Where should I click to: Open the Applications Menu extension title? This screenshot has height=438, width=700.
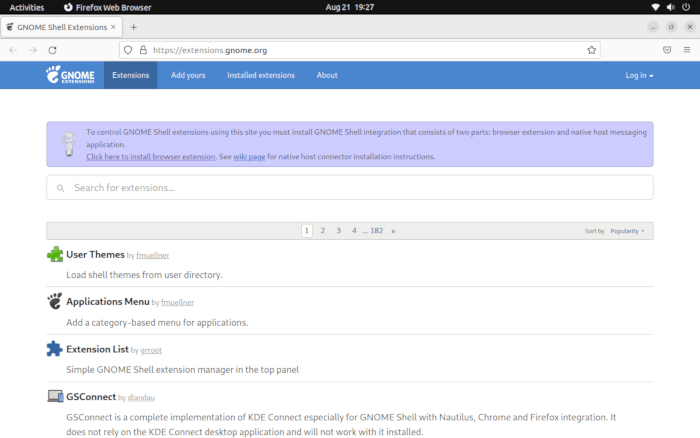[108, 301]
